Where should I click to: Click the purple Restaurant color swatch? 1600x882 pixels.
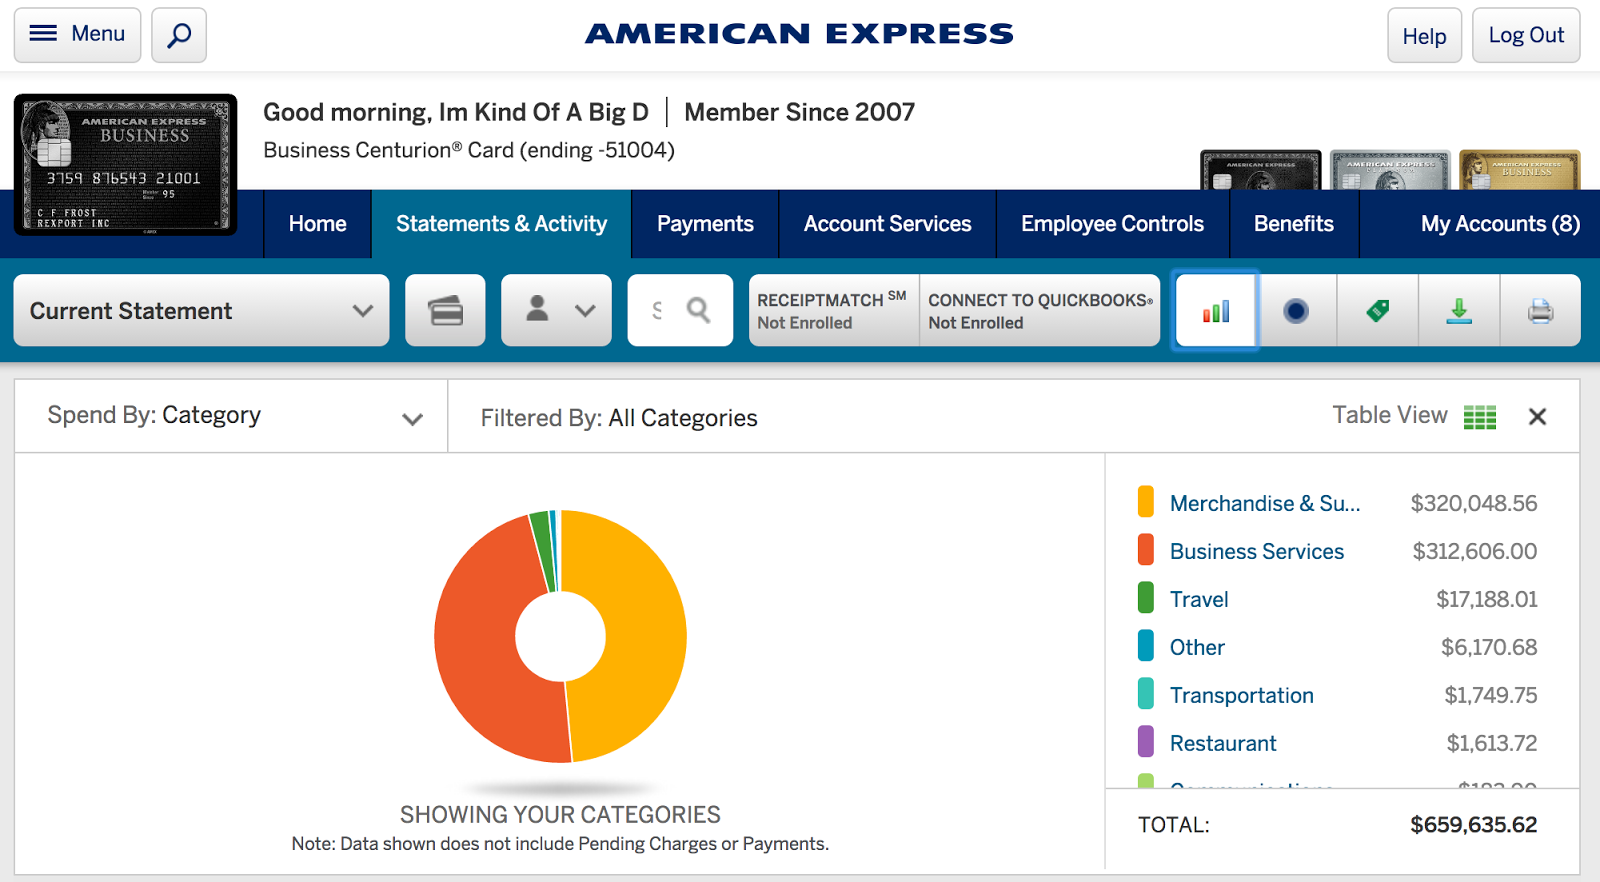pos(1146,742)
